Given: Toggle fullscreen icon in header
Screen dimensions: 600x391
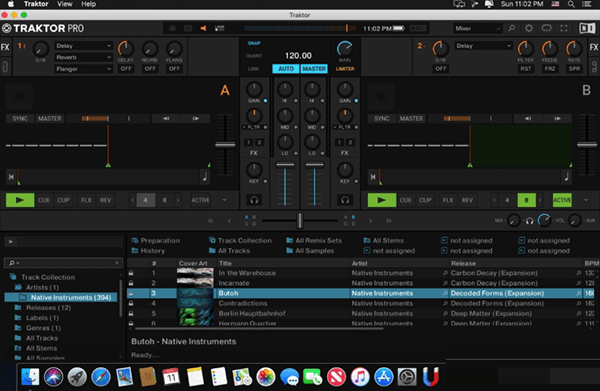Looking at the screenshot, I should click(x=564, y=28).
